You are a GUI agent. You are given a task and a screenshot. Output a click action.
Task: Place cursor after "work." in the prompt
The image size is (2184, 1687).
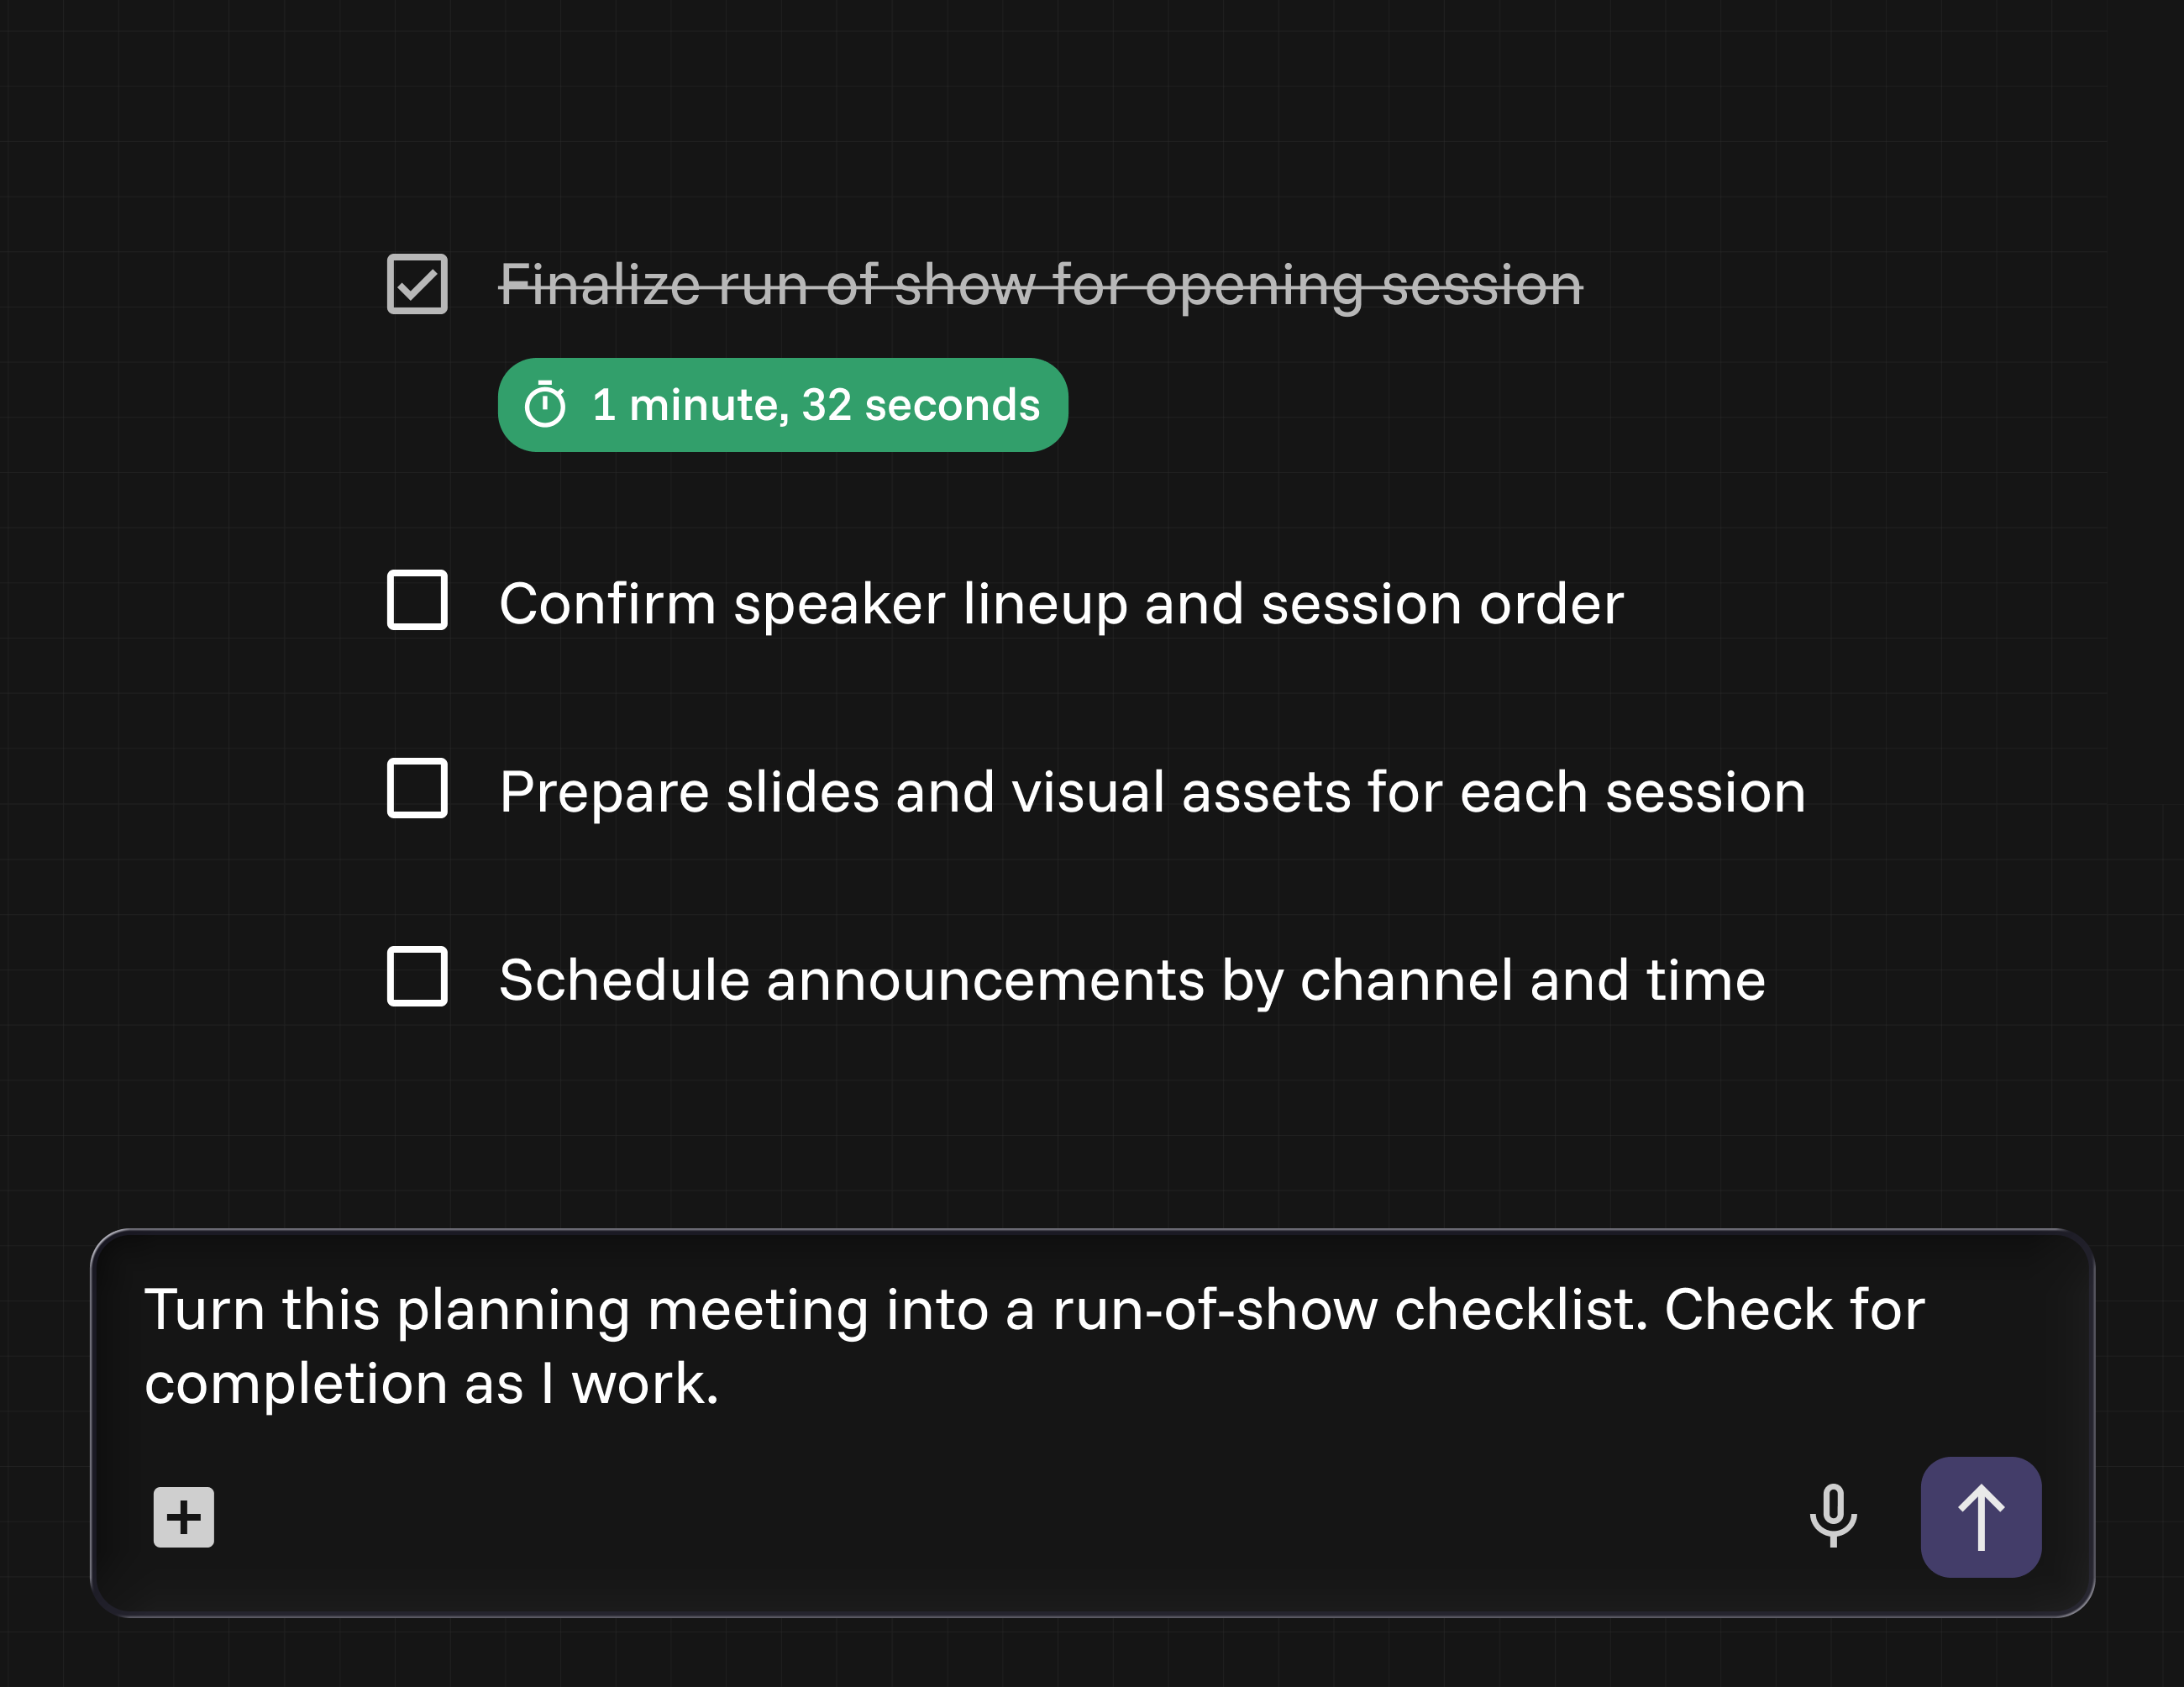pos(722,1385)
